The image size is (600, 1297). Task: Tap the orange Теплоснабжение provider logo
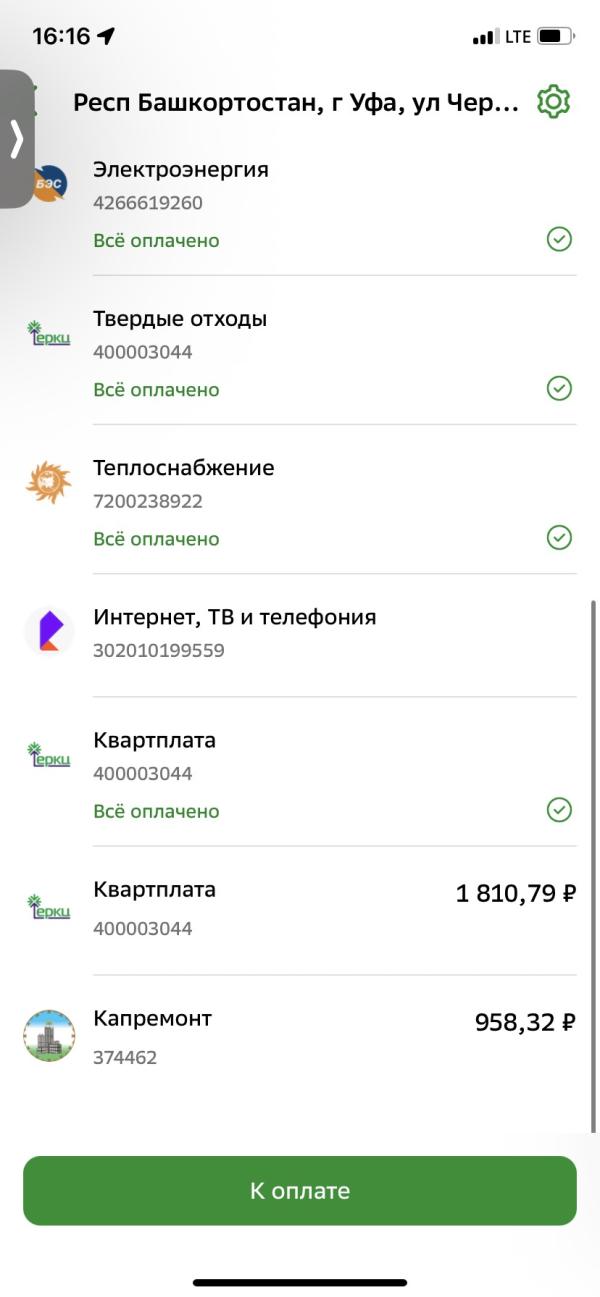point(49,482)
